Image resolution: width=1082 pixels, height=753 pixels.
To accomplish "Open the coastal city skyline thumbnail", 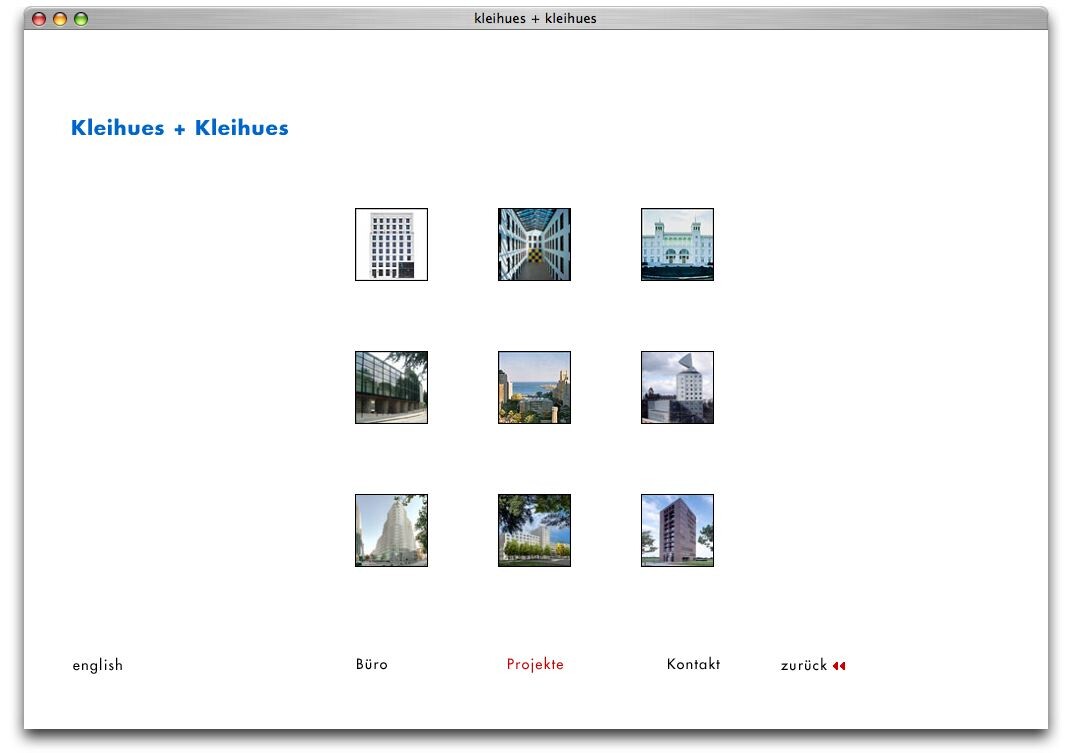I will pyautogui.click(x=534, y=387).
